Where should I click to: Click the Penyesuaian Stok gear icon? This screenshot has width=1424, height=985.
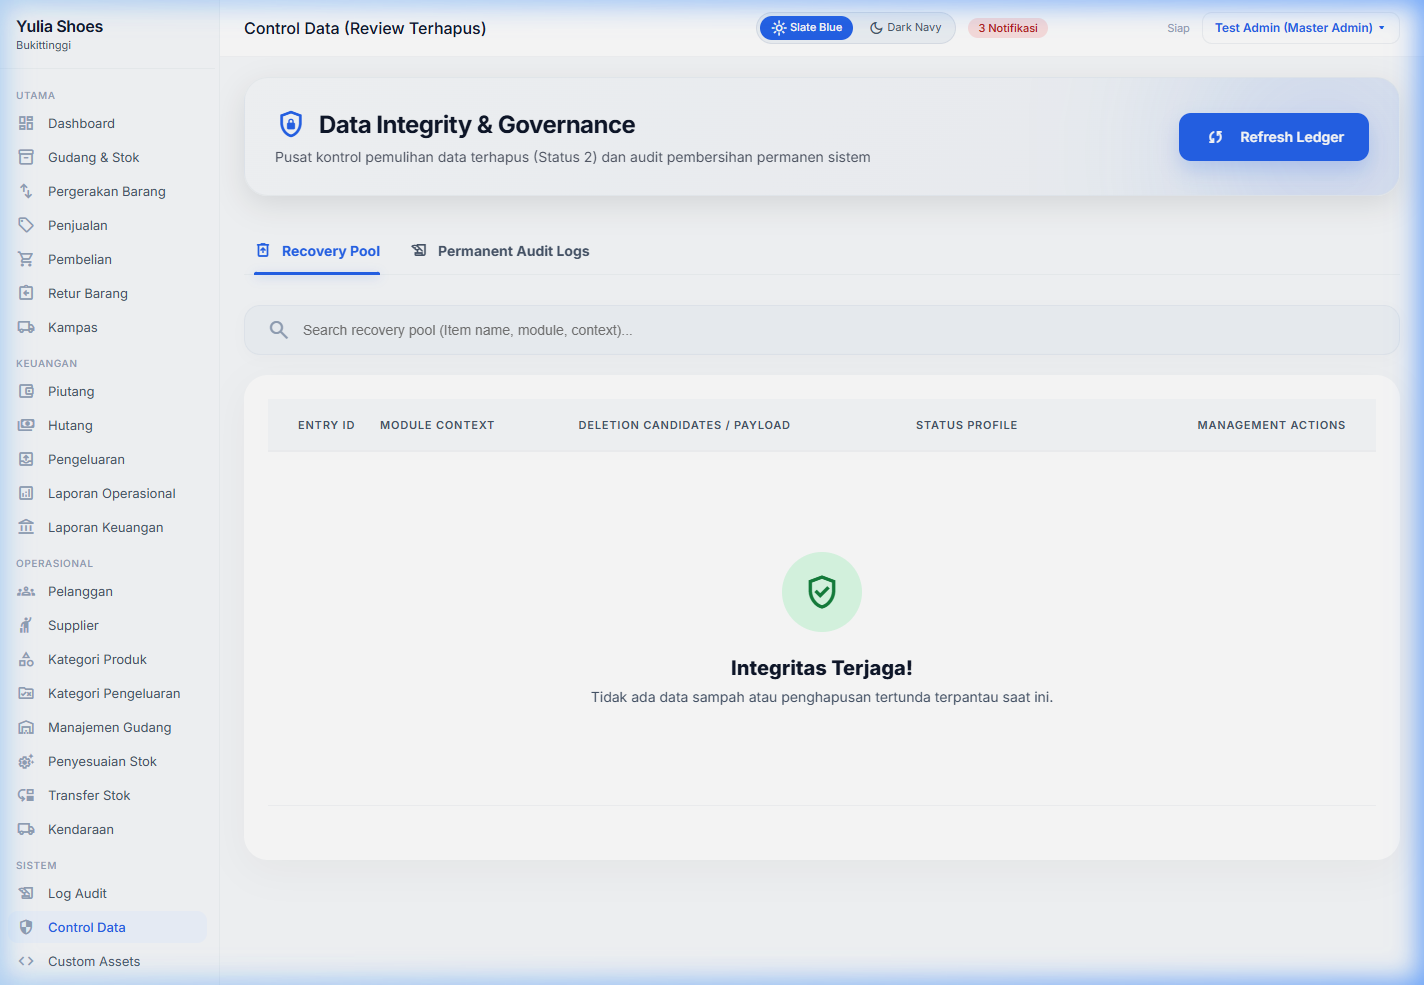coord(26,761)
